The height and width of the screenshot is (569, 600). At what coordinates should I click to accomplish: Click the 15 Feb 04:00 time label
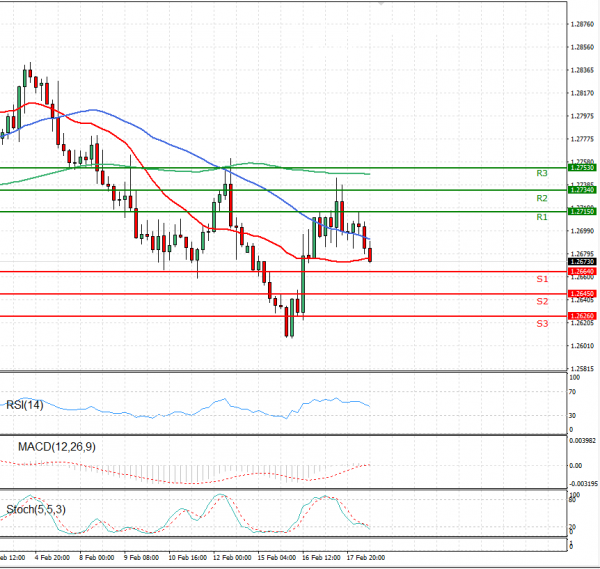[277, 558]
